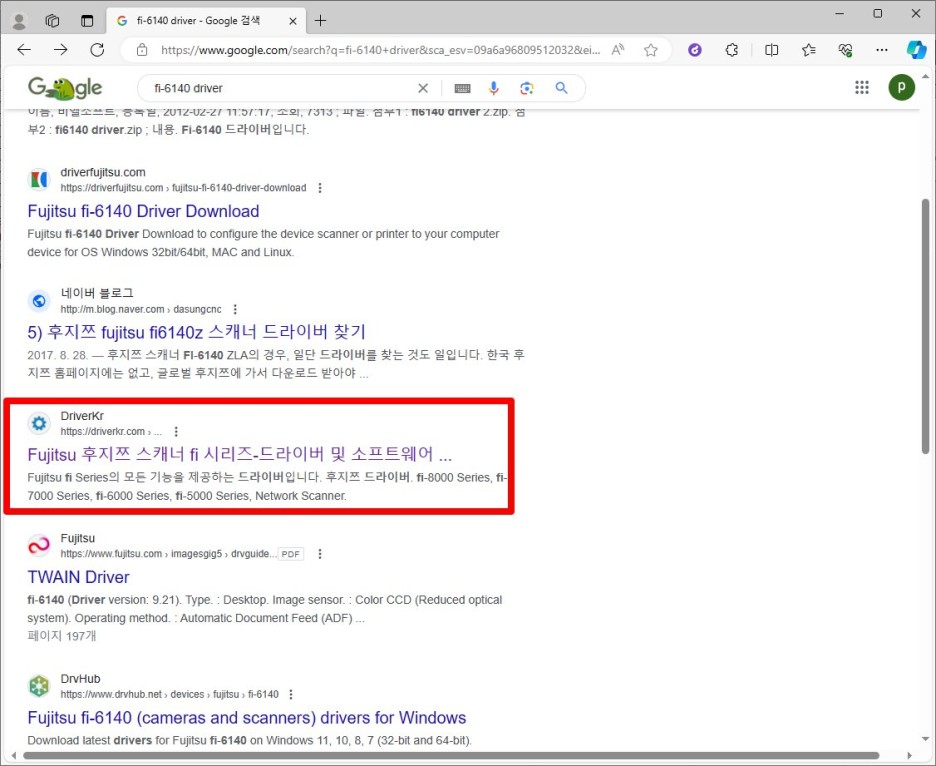Image resolution: width=936 pixels, height=766 pixels.
Task: Click the Fujitsu logo favicon
Action: (39, 546)
